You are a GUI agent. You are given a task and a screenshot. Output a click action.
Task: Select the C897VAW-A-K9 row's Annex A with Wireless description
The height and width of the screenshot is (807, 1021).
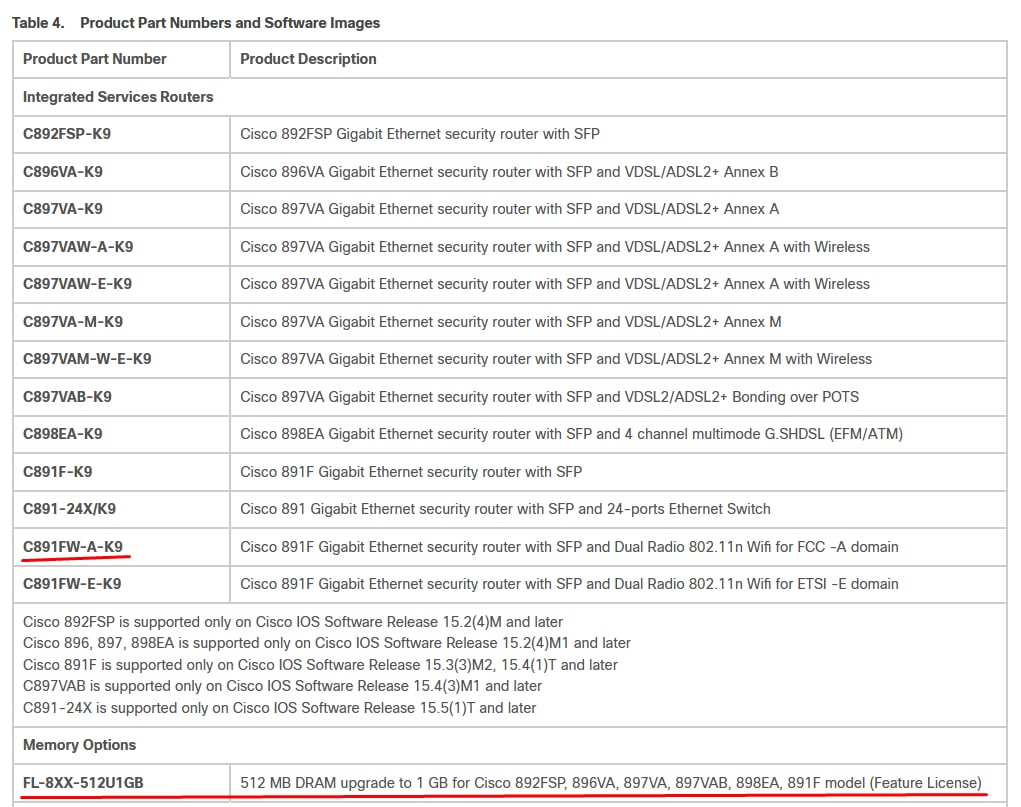coord(555,247)
